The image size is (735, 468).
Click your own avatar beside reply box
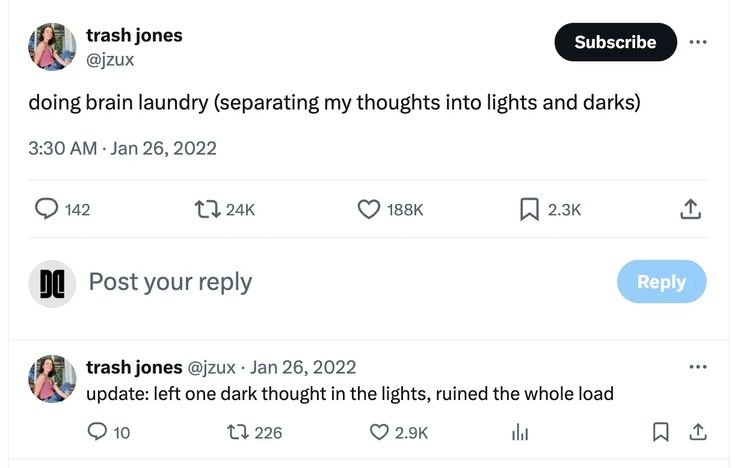(52, 283)
